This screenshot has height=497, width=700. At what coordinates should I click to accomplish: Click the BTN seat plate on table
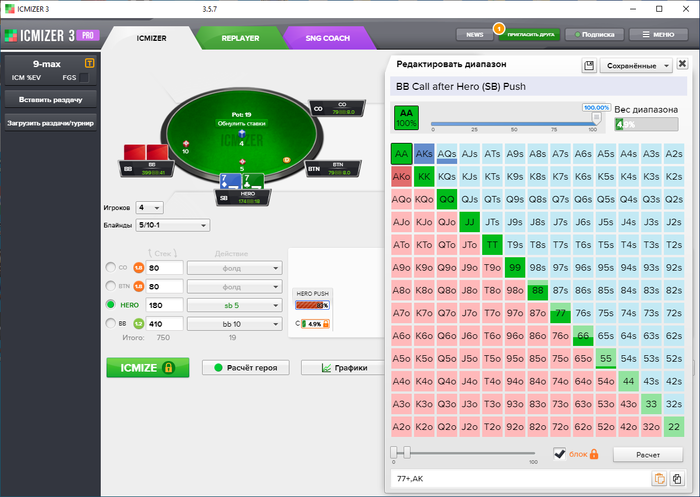(333, 168)
